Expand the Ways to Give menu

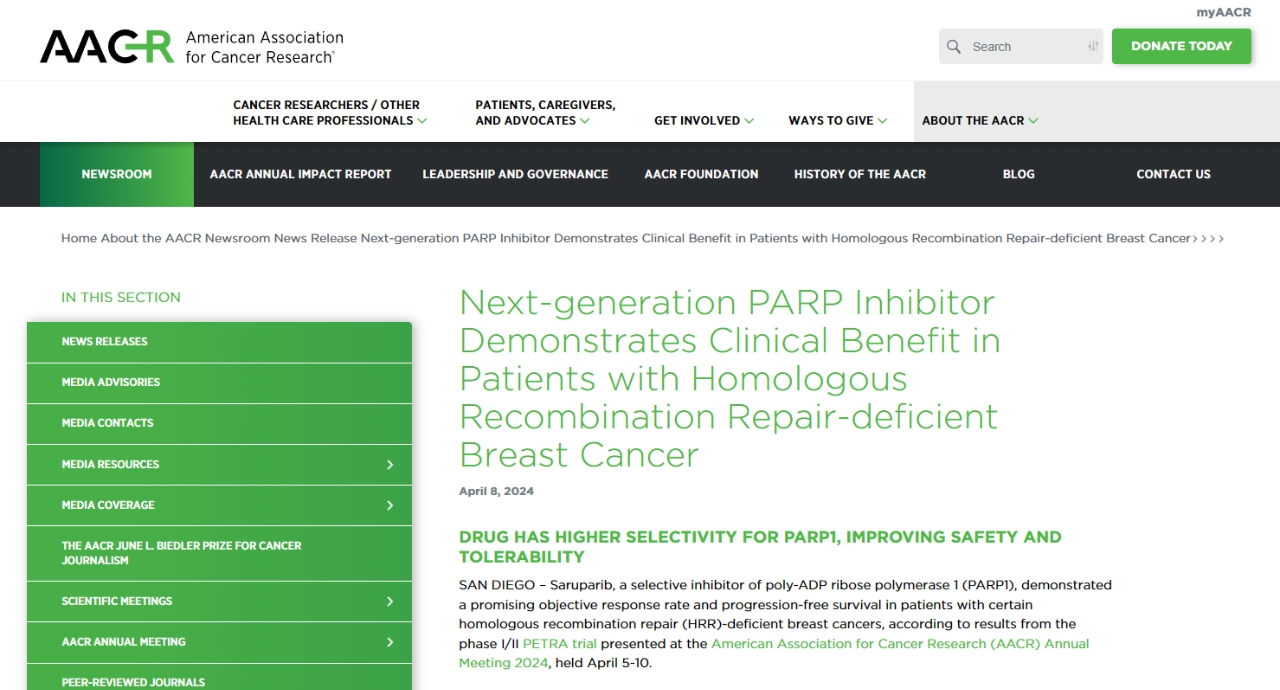click(838, 120)
